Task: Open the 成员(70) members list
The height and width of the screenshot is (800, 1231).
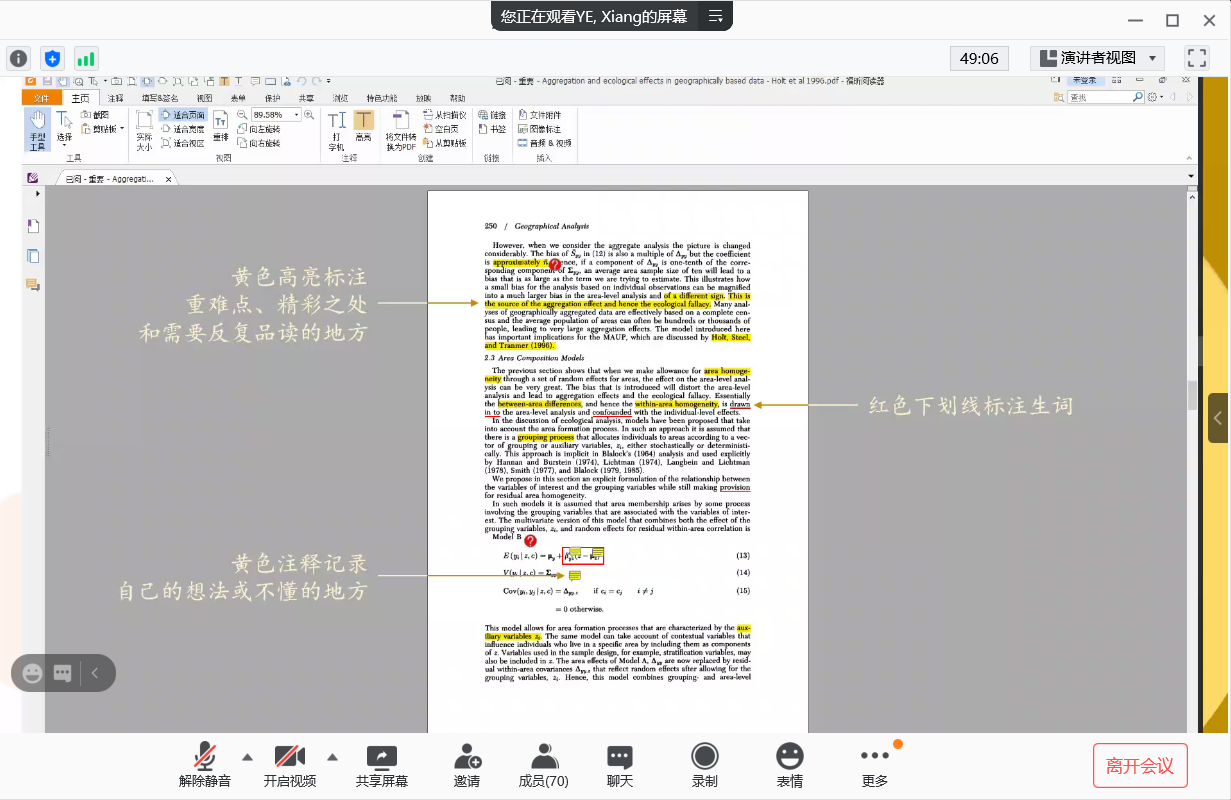Action: click(543, 757)
